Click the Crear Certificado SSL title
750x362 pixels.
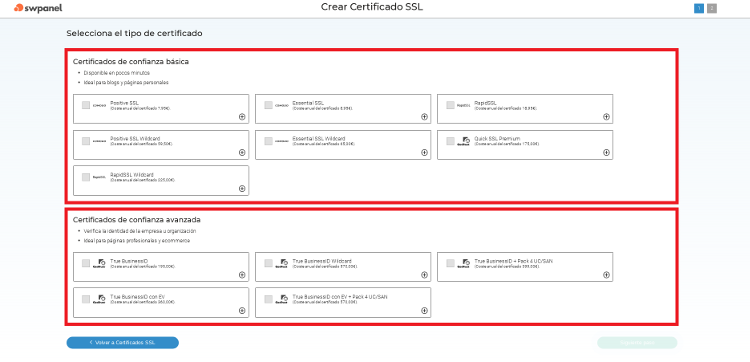tap(372, 7)
